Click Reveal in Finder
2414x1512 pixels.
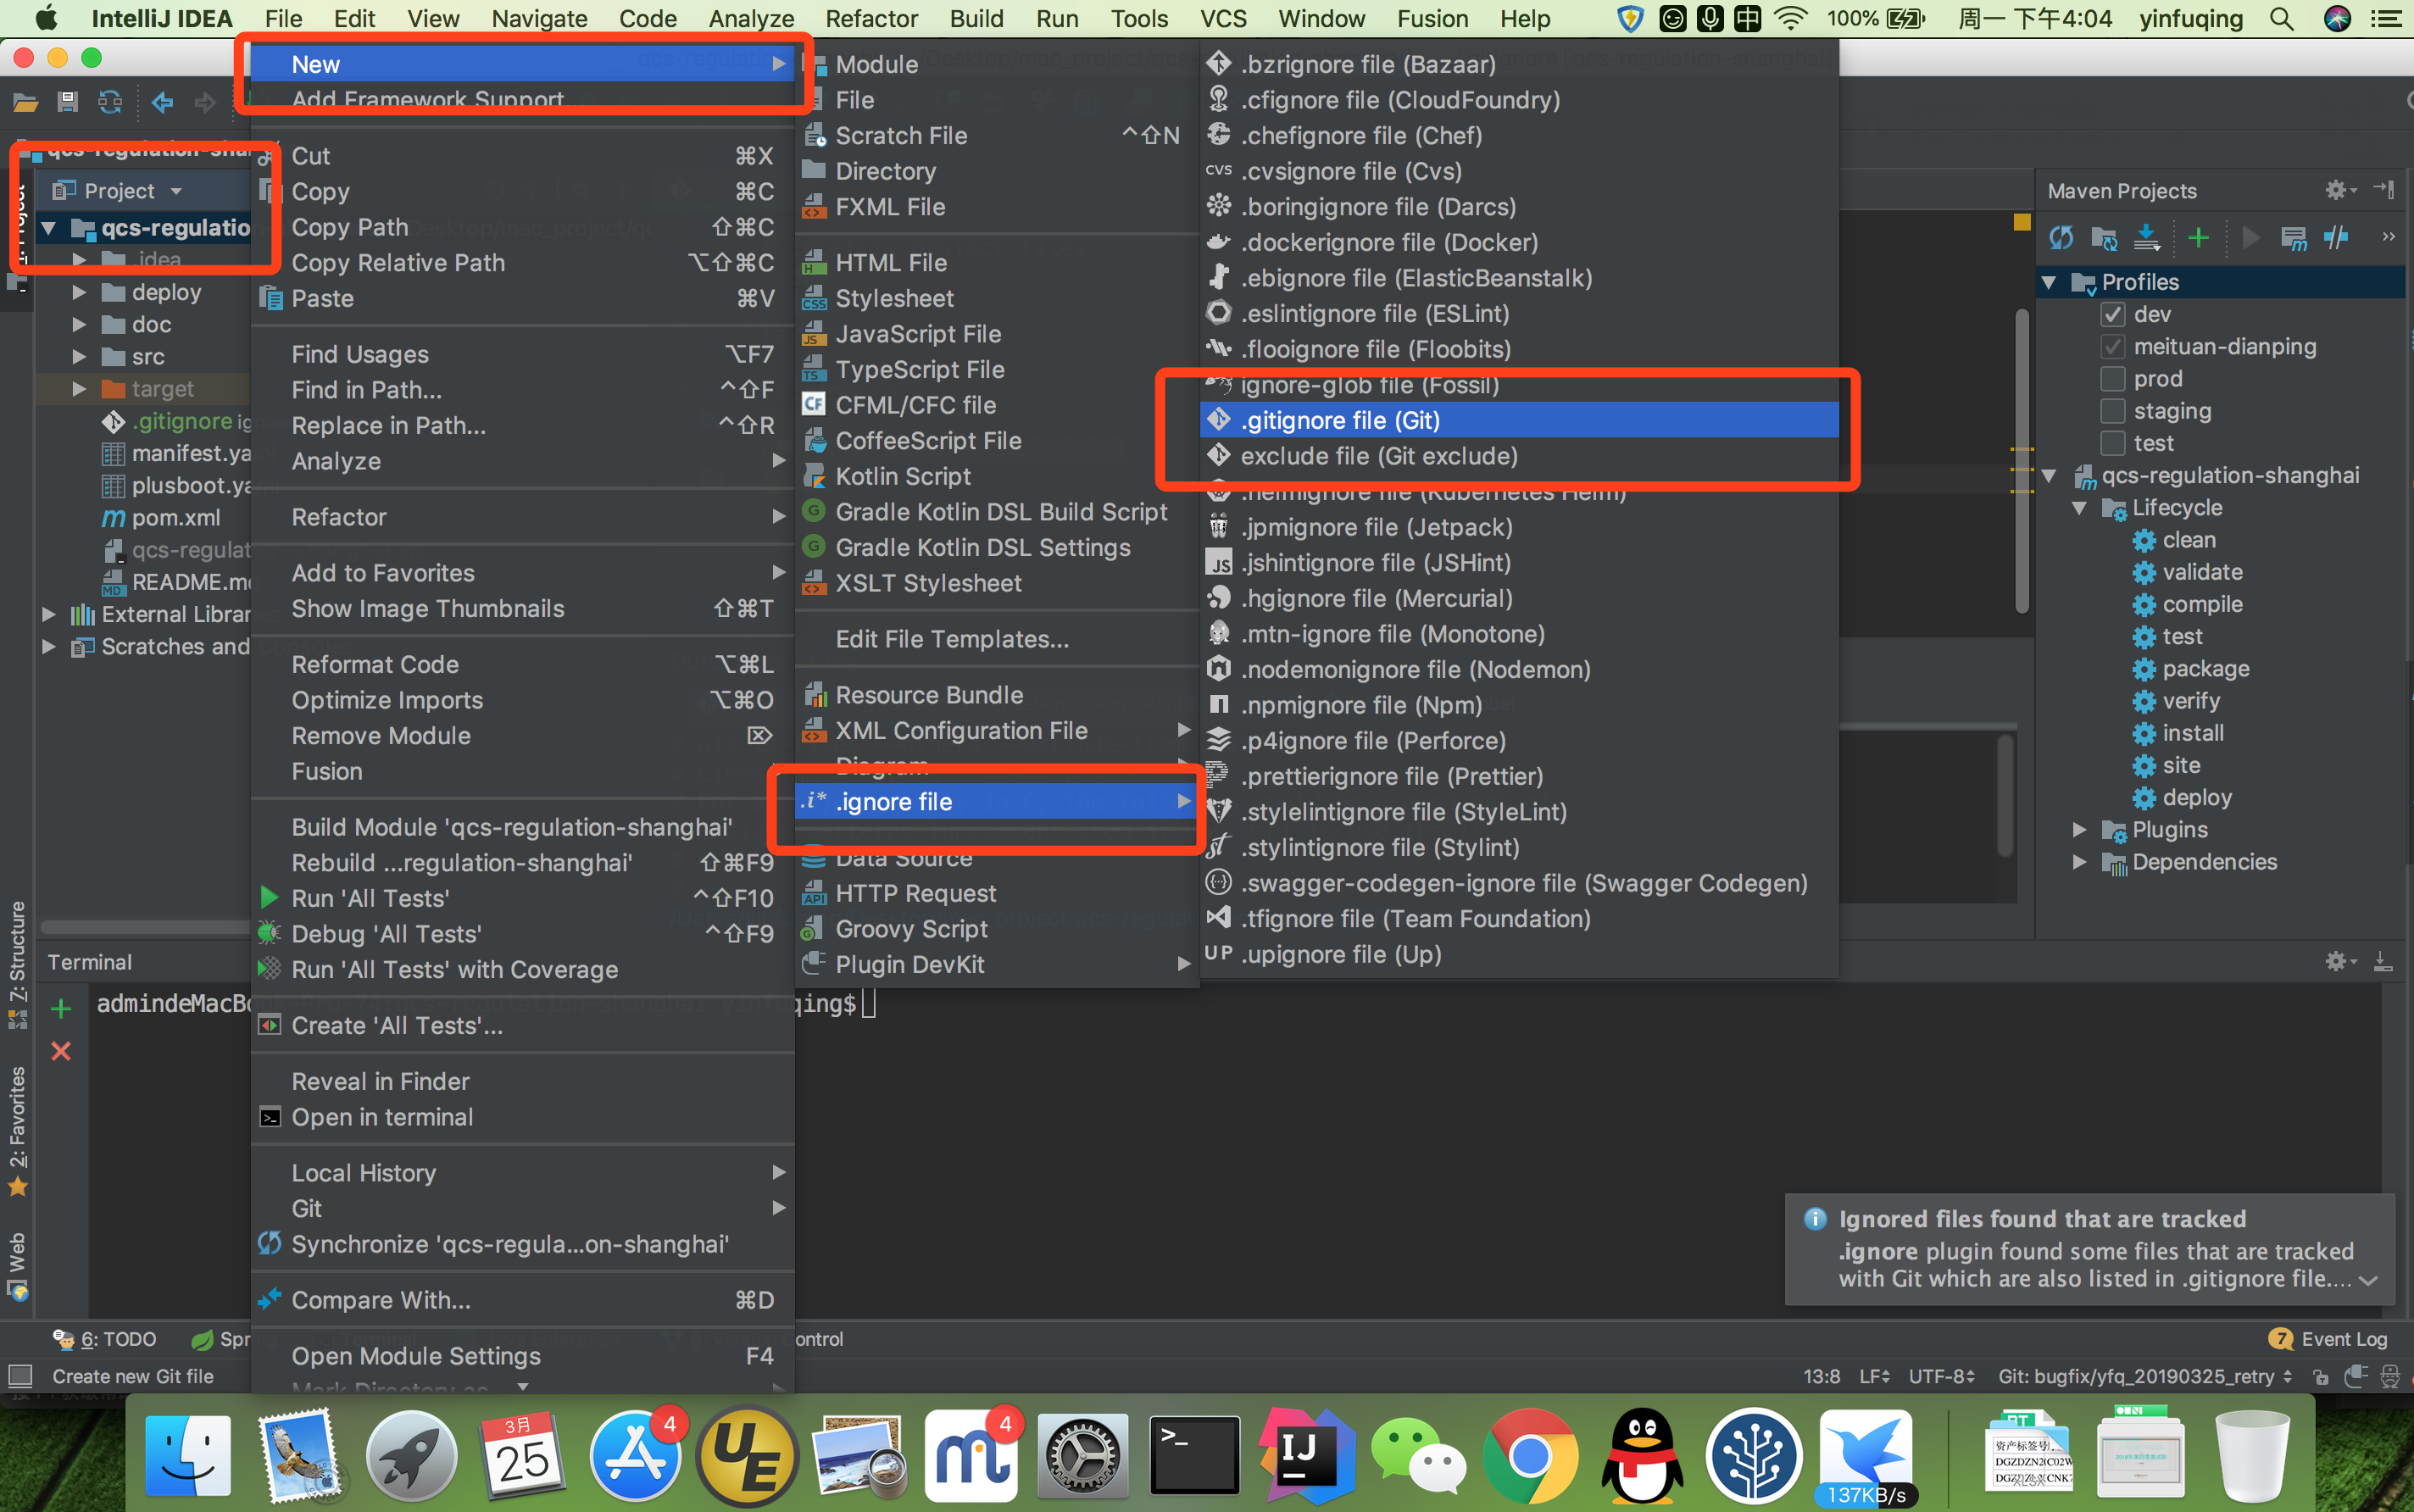[x=522, y=1082]
